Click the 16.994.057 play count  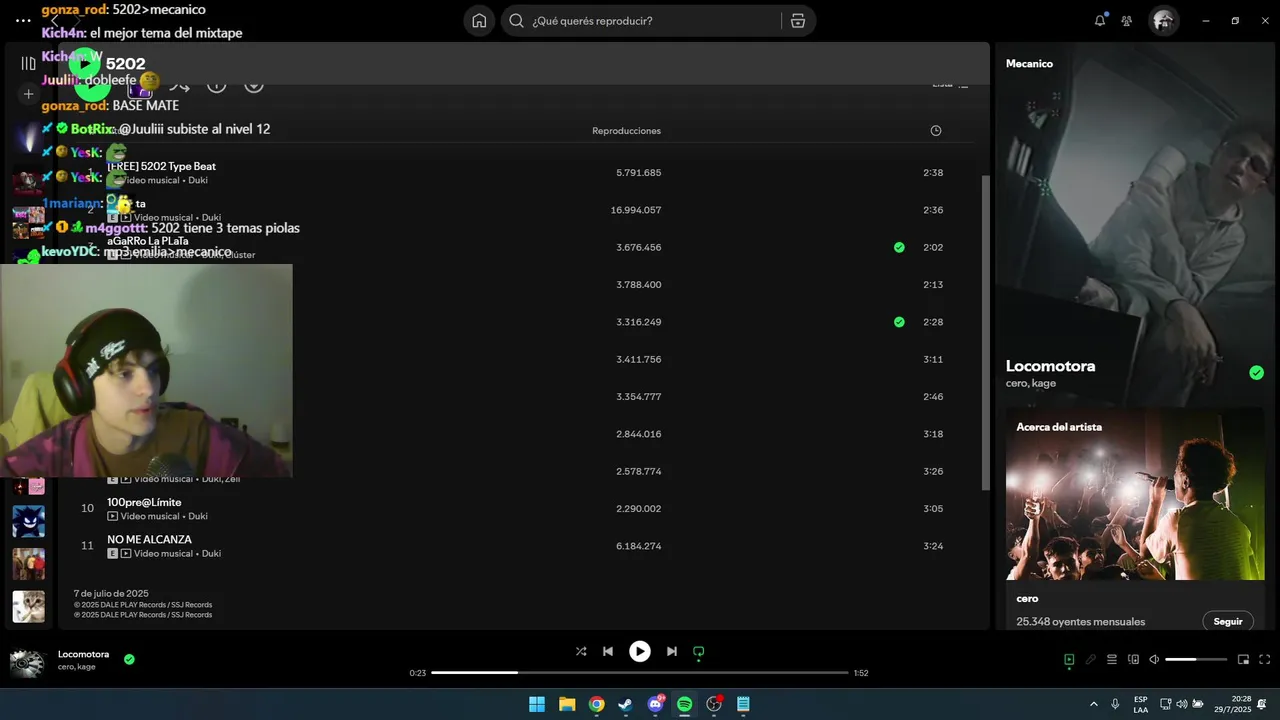(635, 210)
